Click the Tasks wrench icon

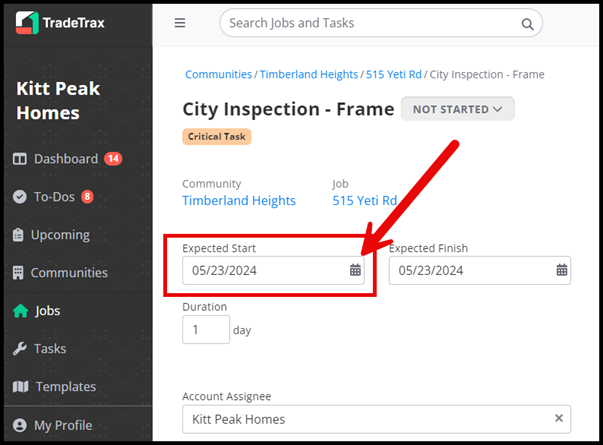(20, 348)
